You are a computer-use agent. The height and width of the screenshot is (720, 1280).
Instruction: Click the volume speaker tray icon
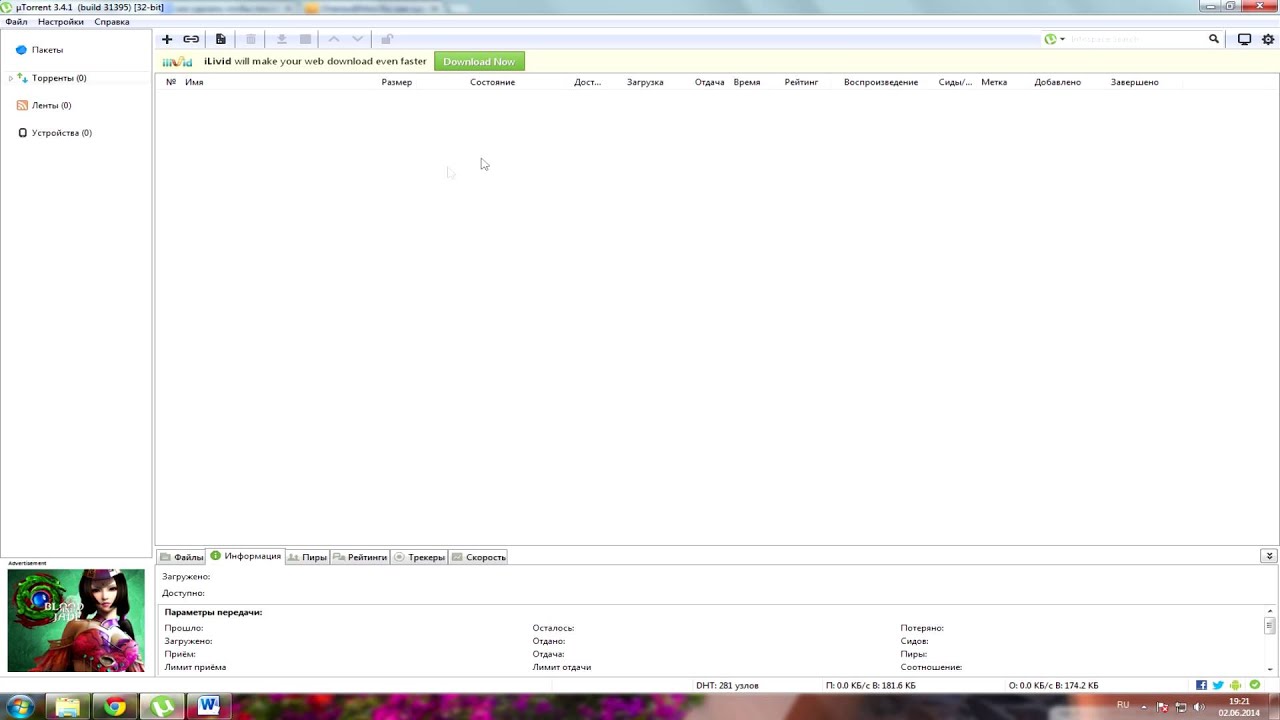[x=1199, y=707]
